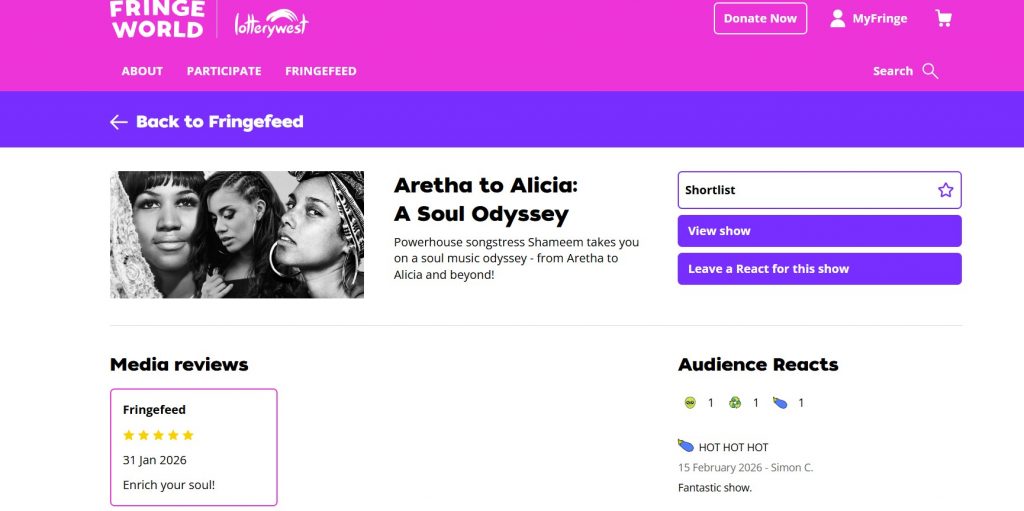1024x511 pixels.
Task: Click the green recycle react icon
Action: 735,403
